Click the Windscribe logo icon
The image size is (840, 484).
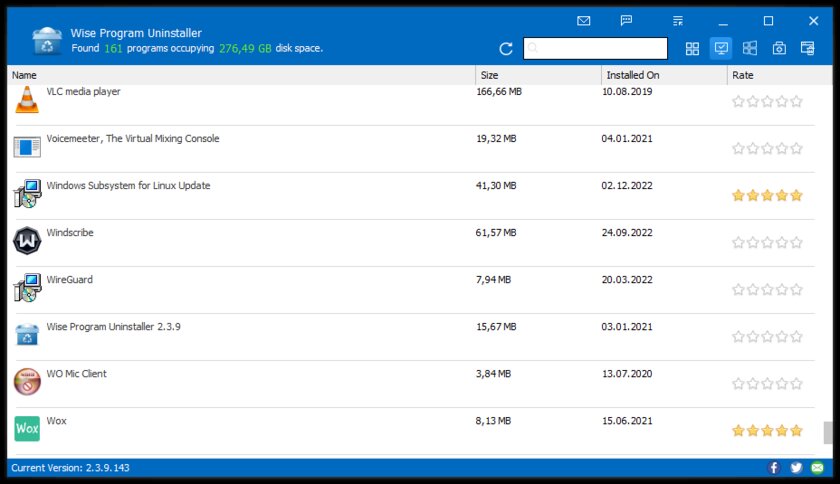point(27,241)
